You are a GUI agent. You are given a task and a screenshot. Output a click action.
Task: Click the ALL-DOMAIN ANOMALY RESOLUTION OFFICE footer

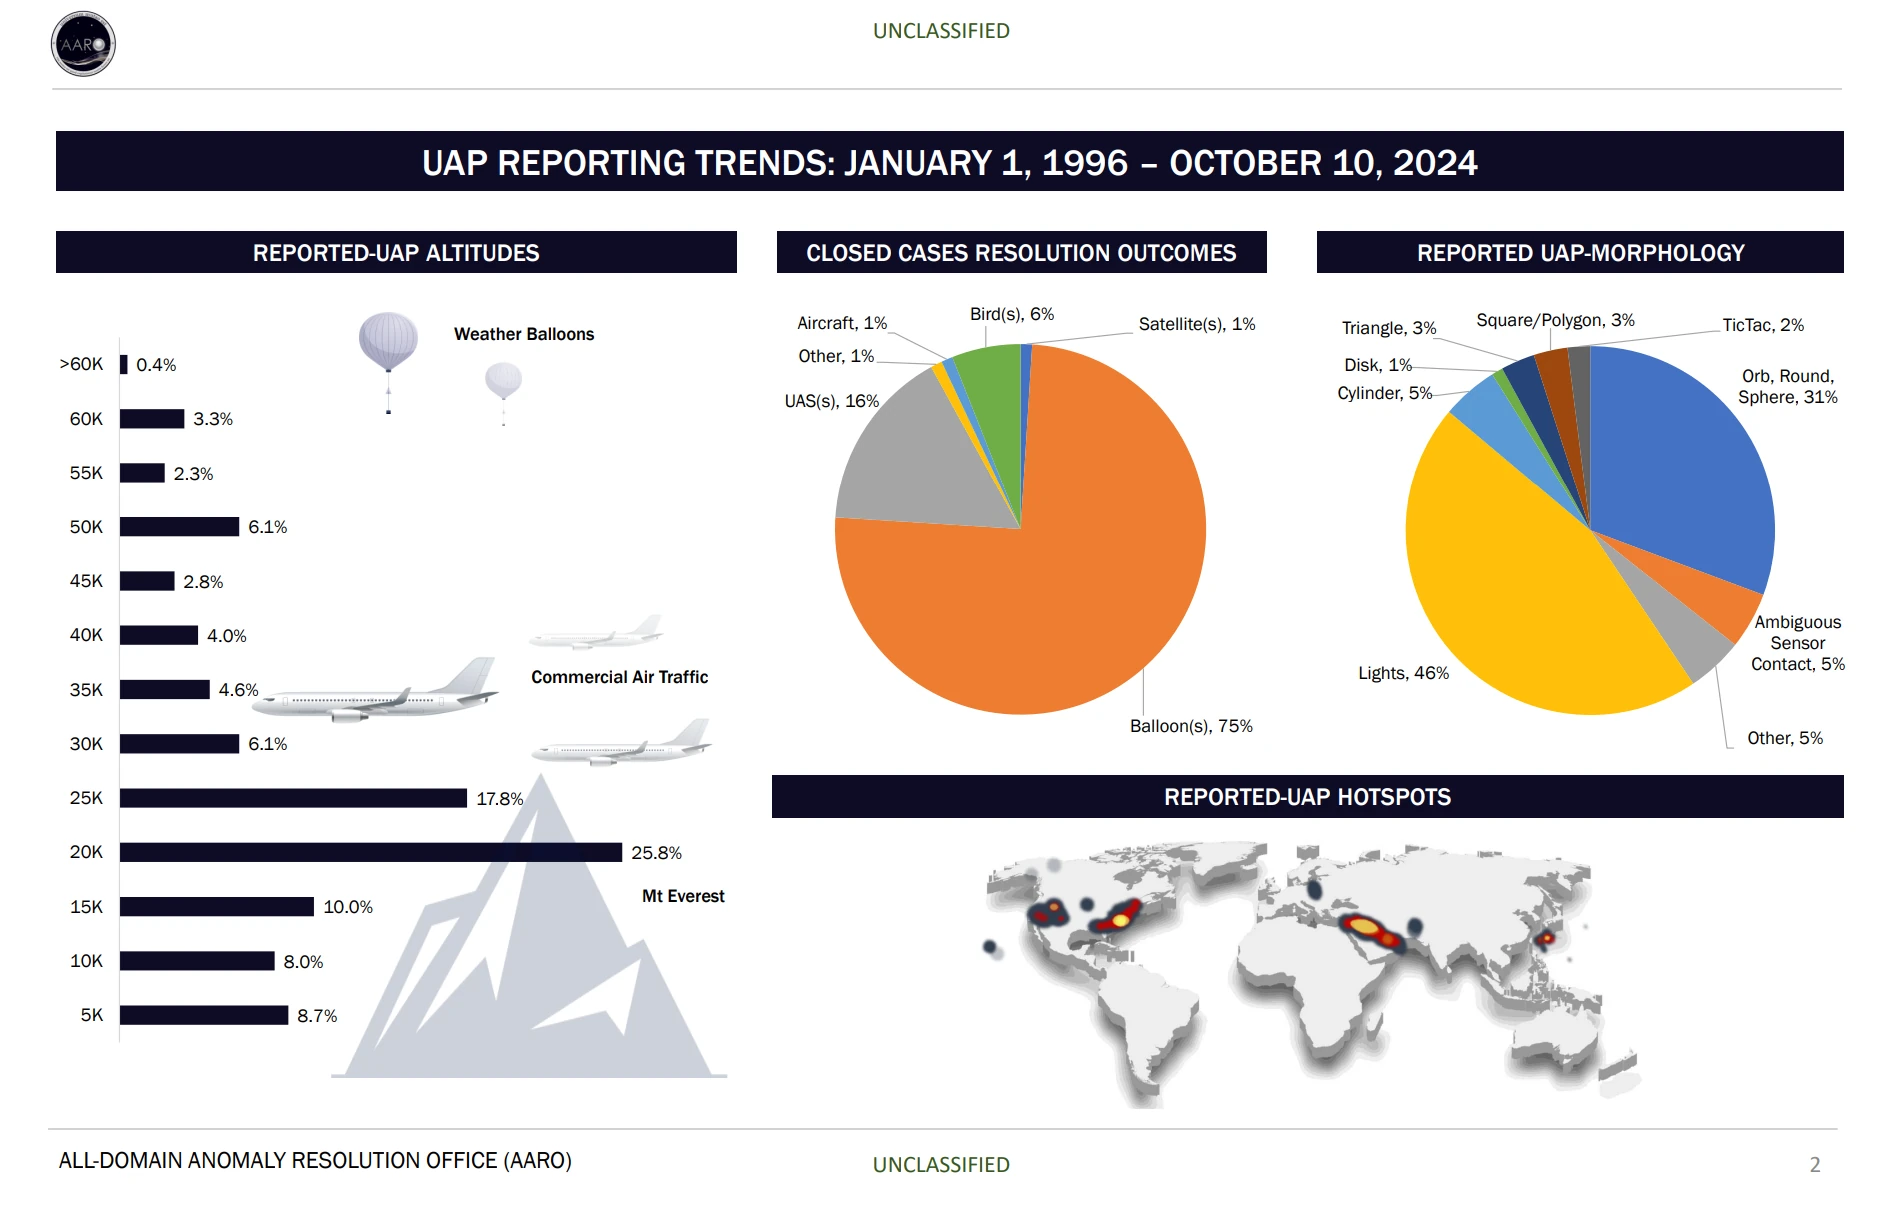click(x=315, y=1160)
